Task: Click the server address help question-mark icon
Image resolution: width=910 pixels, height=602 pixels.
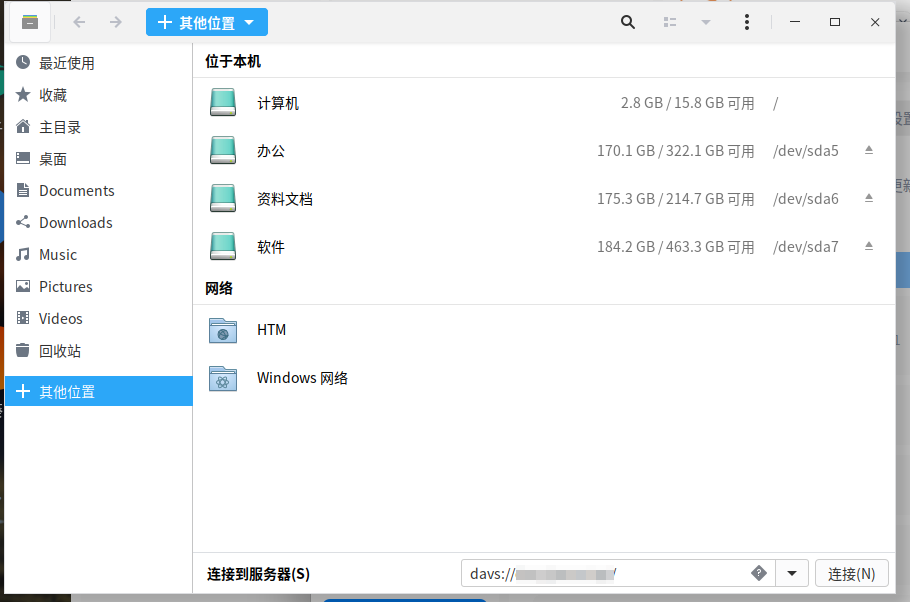Action: [759, 573]
